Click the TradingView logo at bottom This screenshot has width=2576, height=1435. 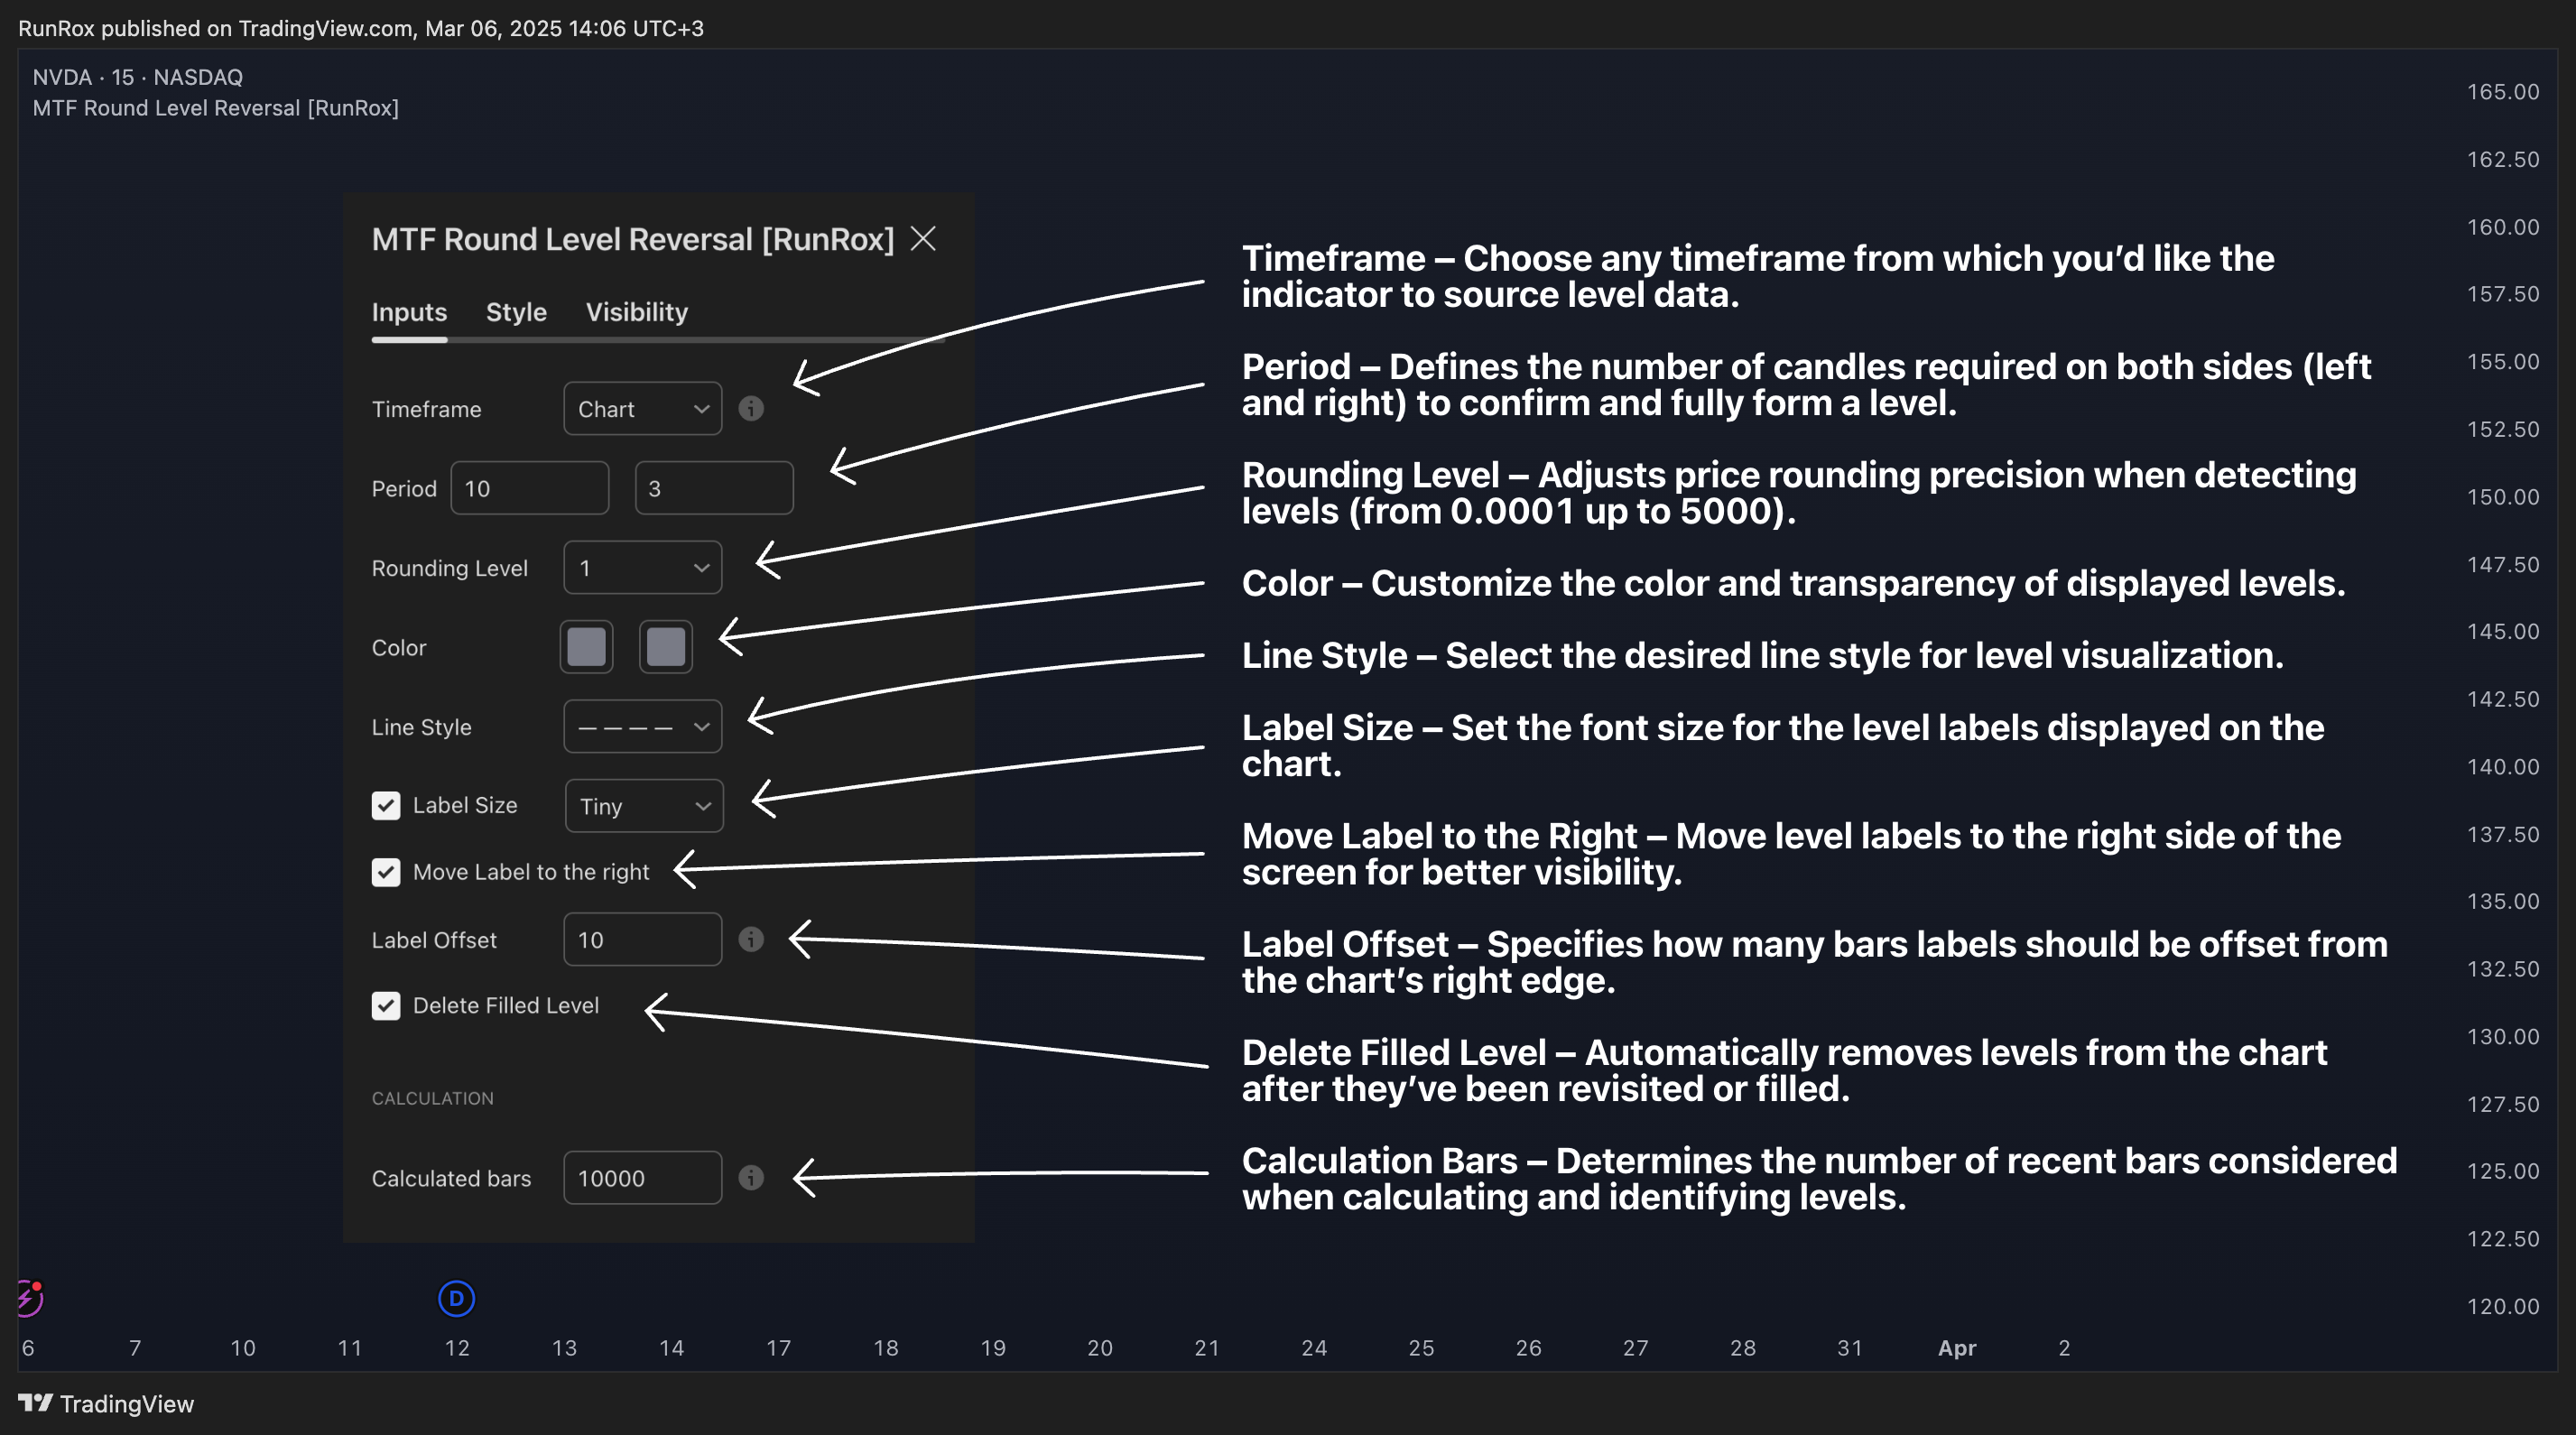click(106, 1404)
